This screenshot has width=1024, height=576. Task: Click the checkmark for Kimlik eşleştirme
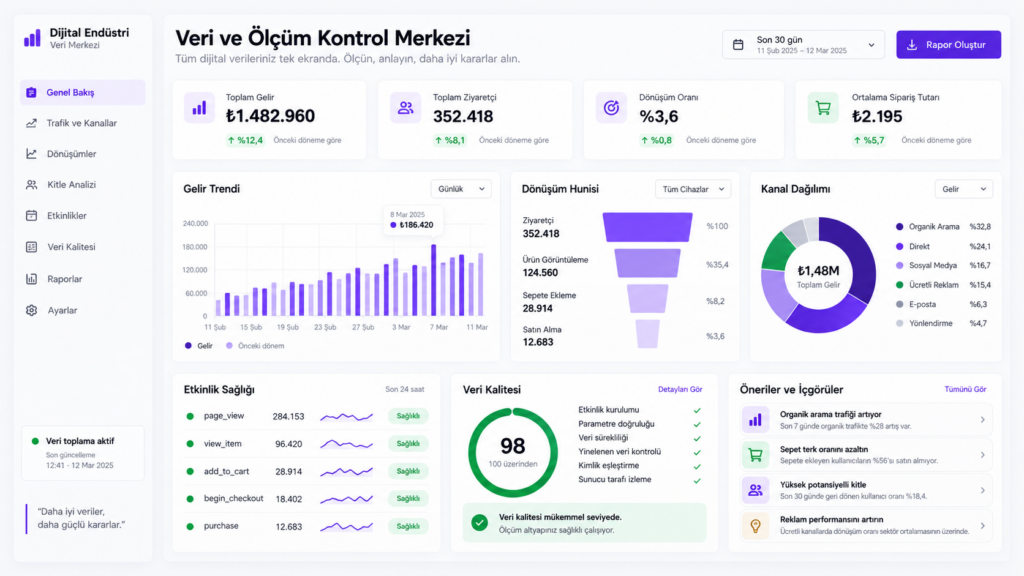[x=697, y=466]
